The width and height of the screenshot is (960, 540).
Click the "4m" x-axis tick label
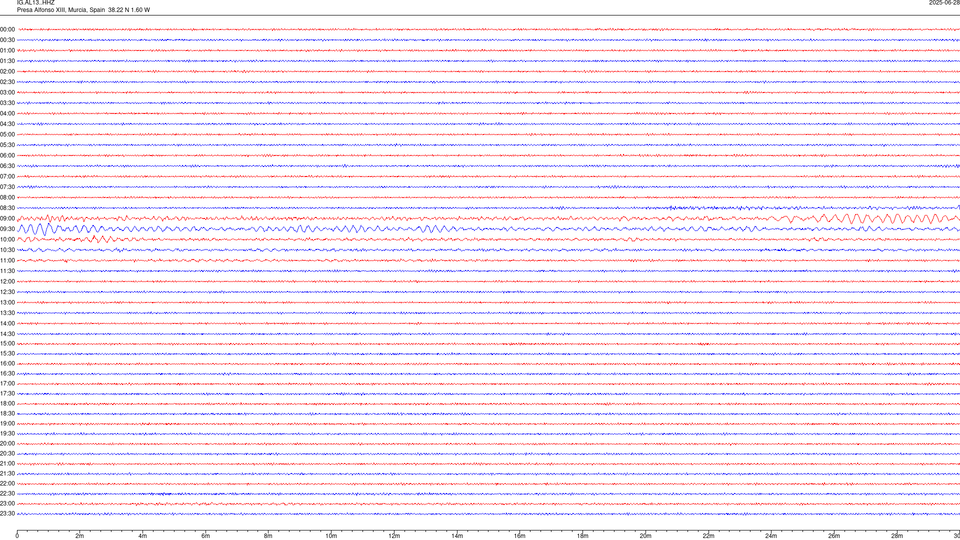pyautogui.click(x=143, y=536)
